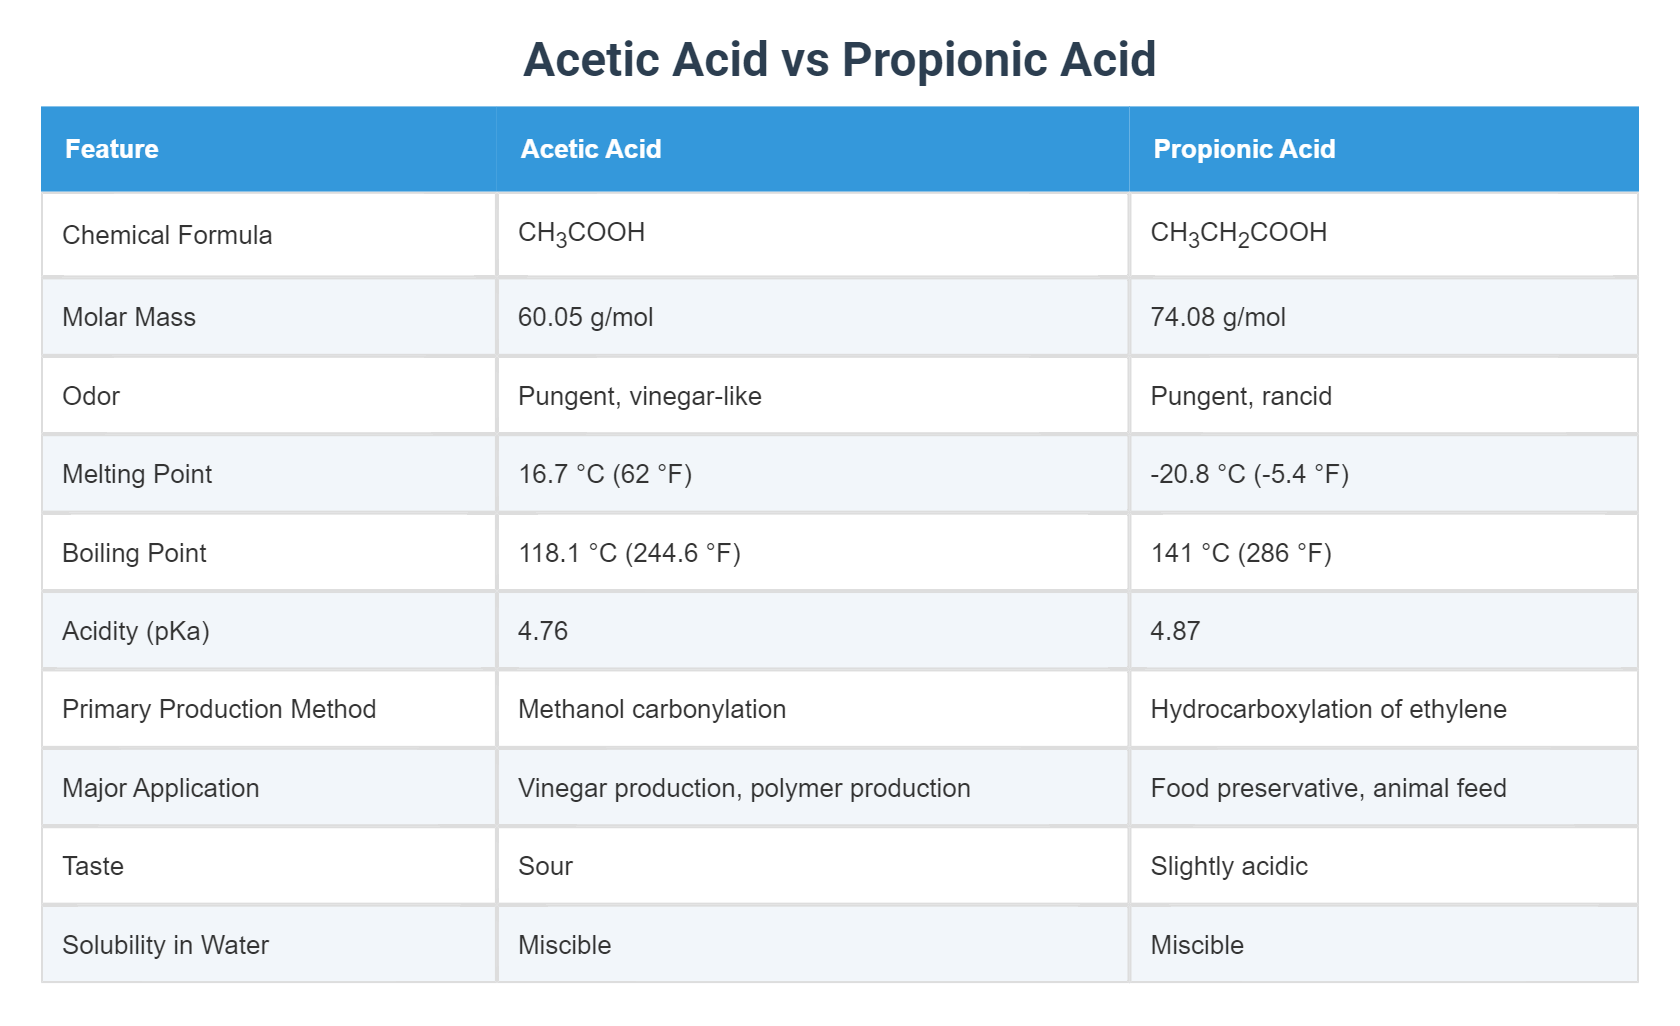1680x1026 pixels.
Task: Click the 60.05 g/mol cell
Action: (x=585, y=317)
